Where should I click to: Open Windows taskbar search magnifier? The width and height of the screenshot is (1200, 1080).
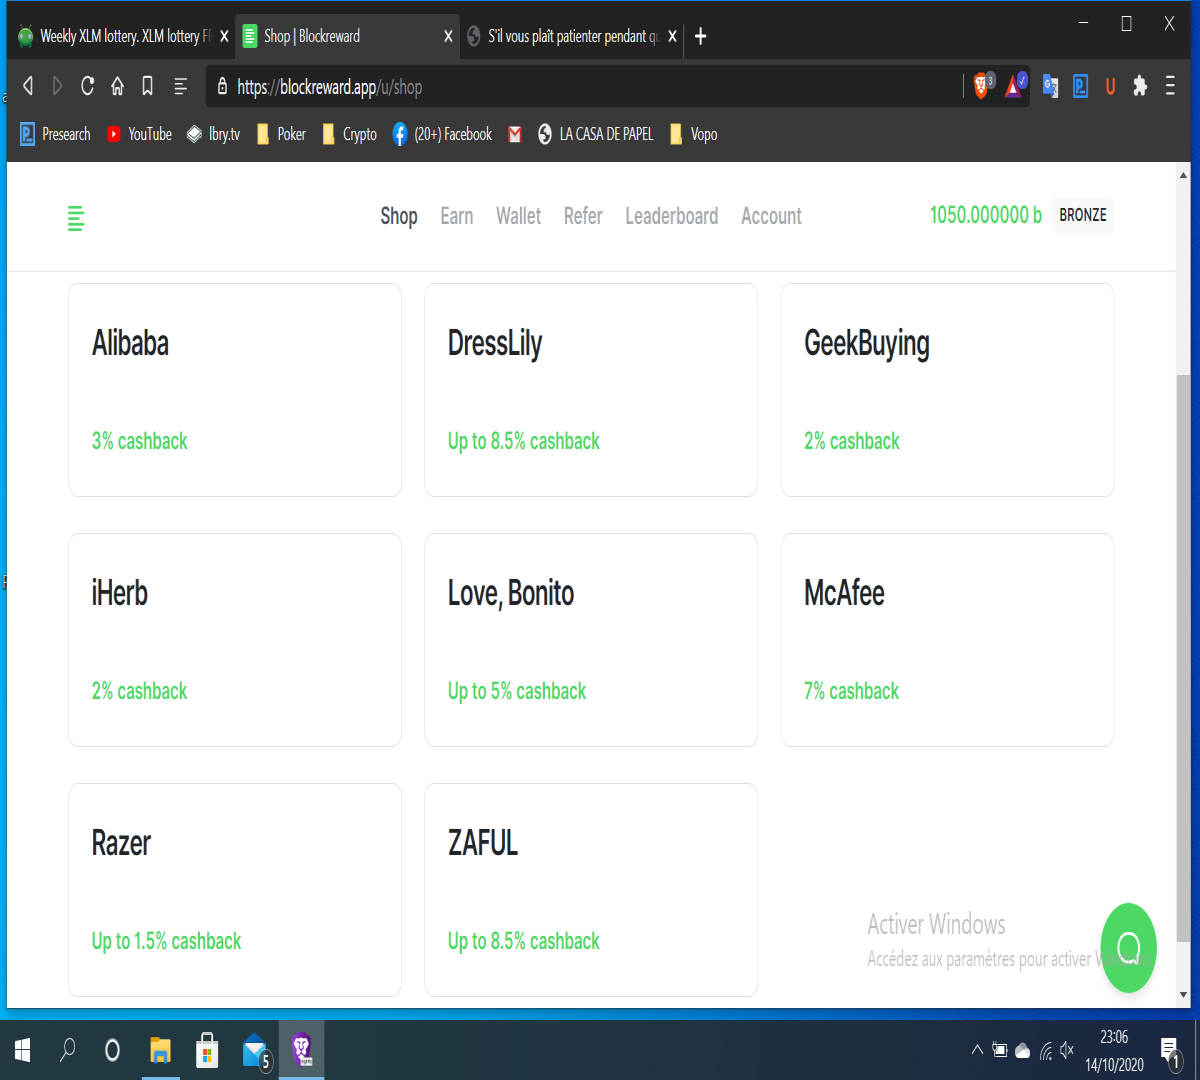[67, 1050]
